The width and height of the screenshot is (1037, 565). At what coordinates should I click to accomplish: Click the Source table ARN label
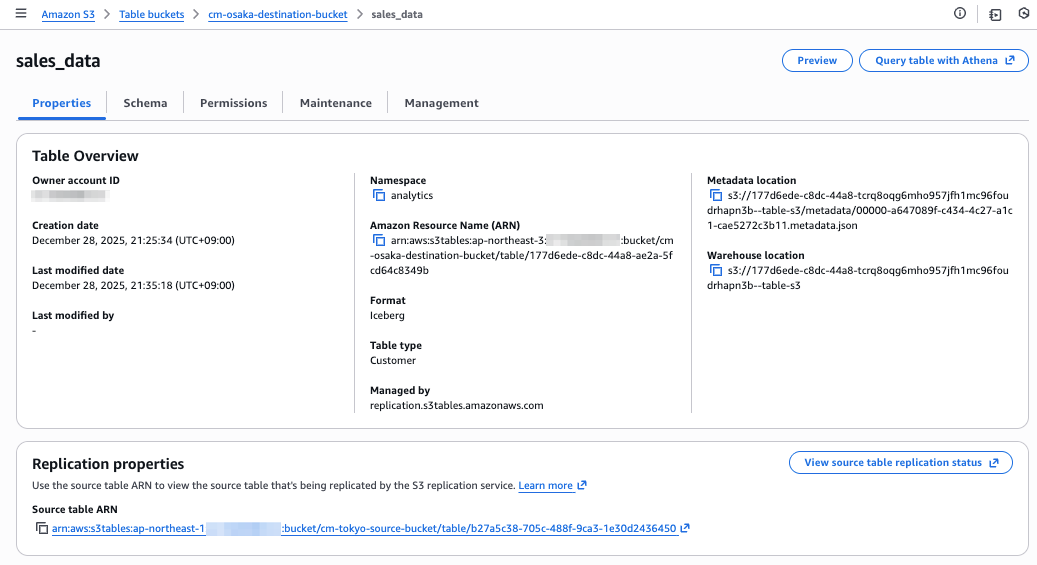(75, 509)
